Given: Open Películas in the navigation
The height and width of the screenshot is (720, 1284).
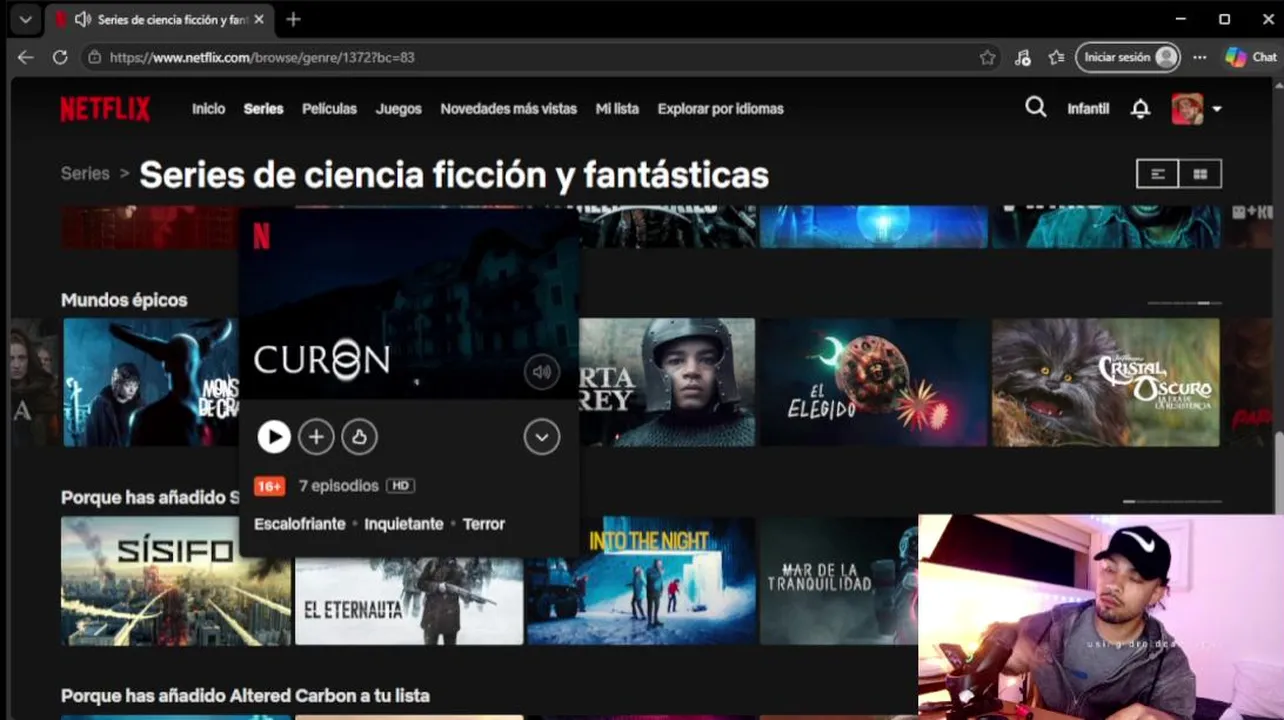Looking at the screenshot, I should [330, 109].
